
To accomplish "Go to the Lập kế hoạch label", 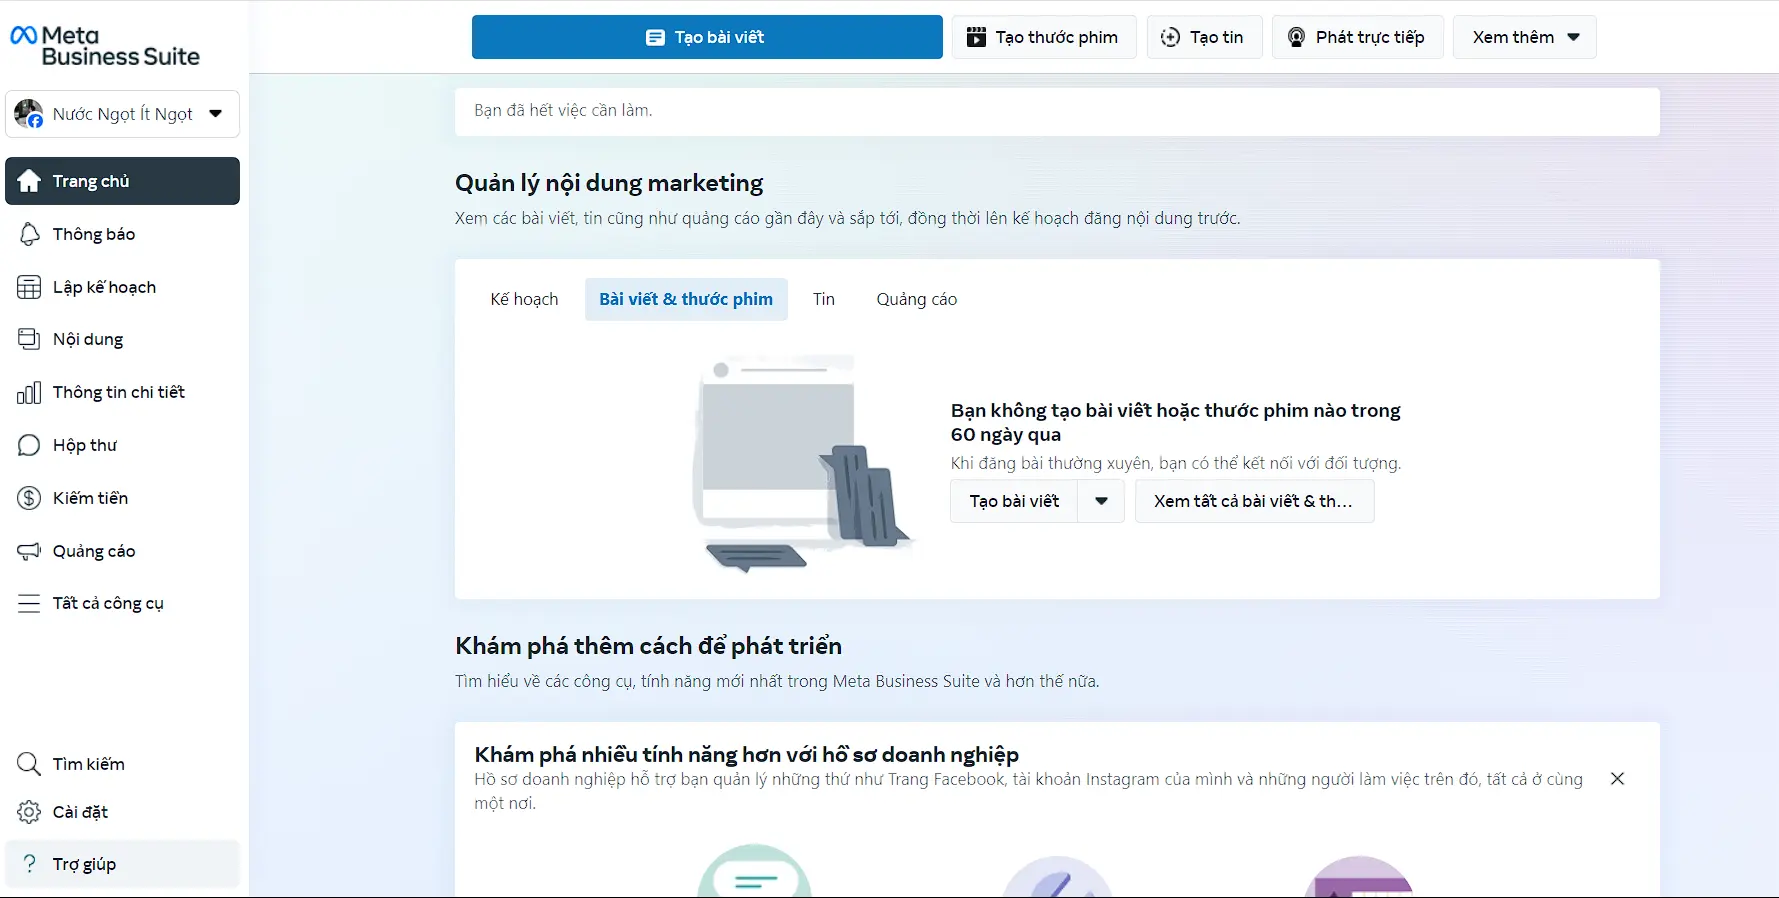I will (104, 287).
